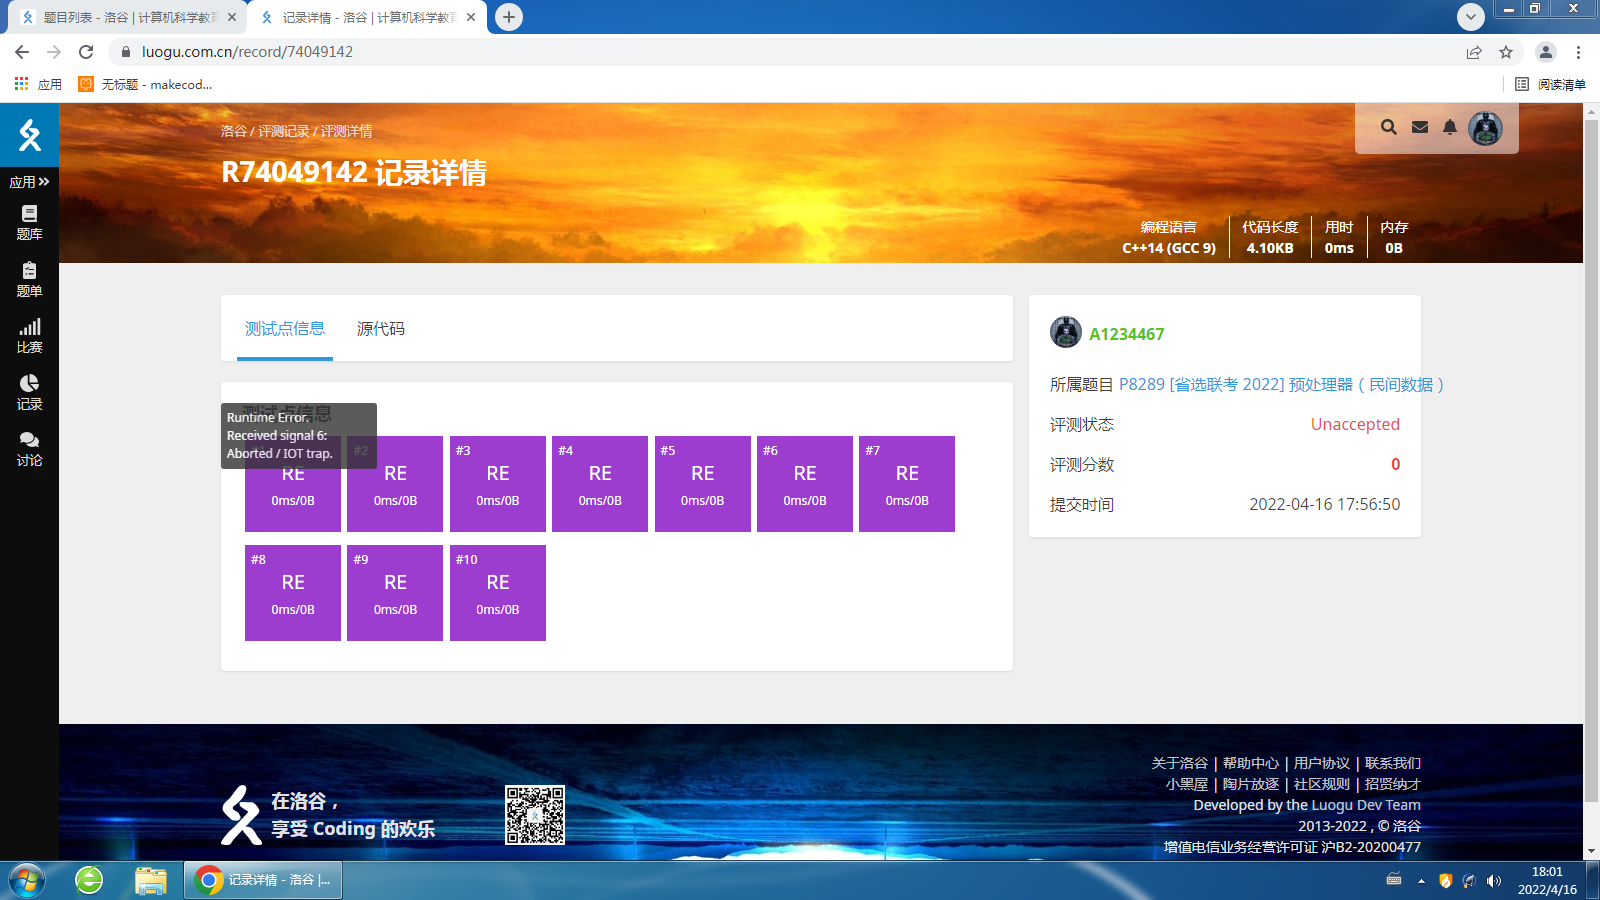Open the messages envelope icon
The width and height of the screenshot is (1600, 900).
click(1419, 127)
